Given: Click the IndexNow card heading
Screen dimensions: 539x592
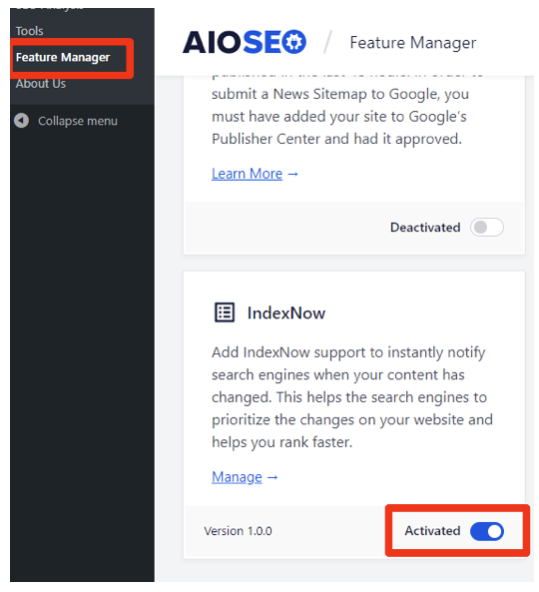Looking at the screenshot, I should (x=286, y=313).
